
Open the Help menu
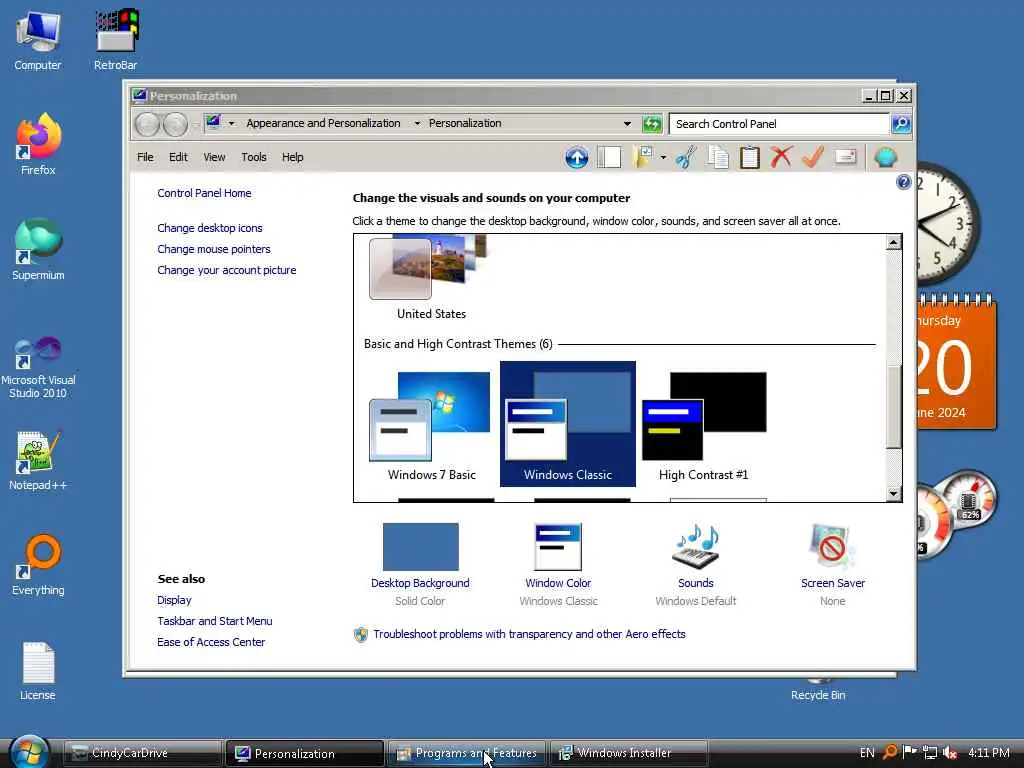tap(293, 157)
